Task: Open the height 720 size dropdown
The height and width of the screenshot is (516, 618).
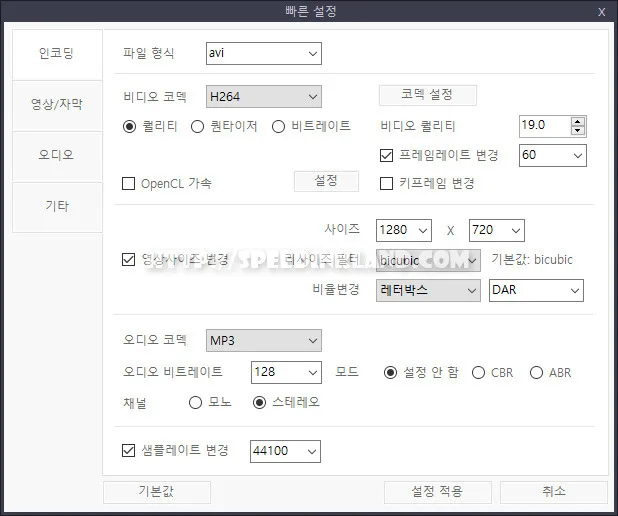Action: coord(497,230)
